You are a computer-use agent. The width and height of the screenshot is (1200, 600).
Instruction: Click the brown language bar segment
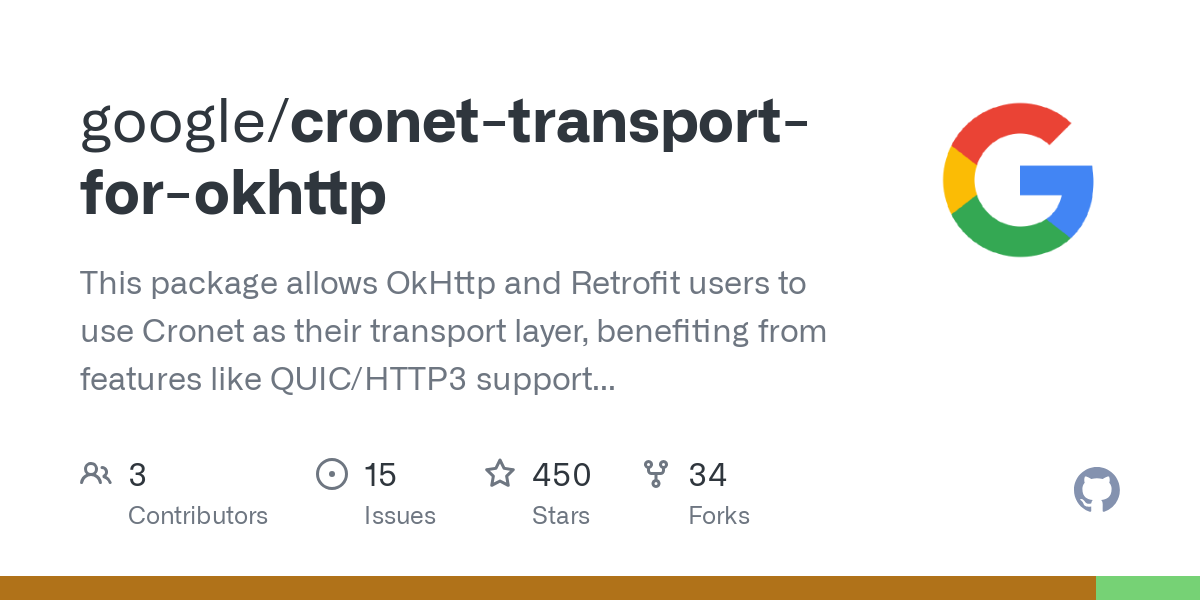548,588
